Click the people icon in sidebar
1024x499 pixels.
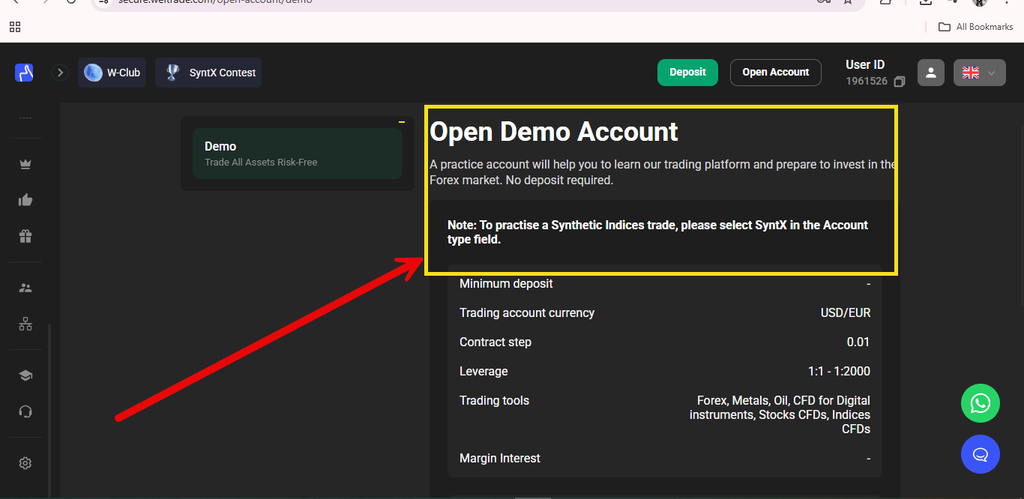[x=25, y=287]
